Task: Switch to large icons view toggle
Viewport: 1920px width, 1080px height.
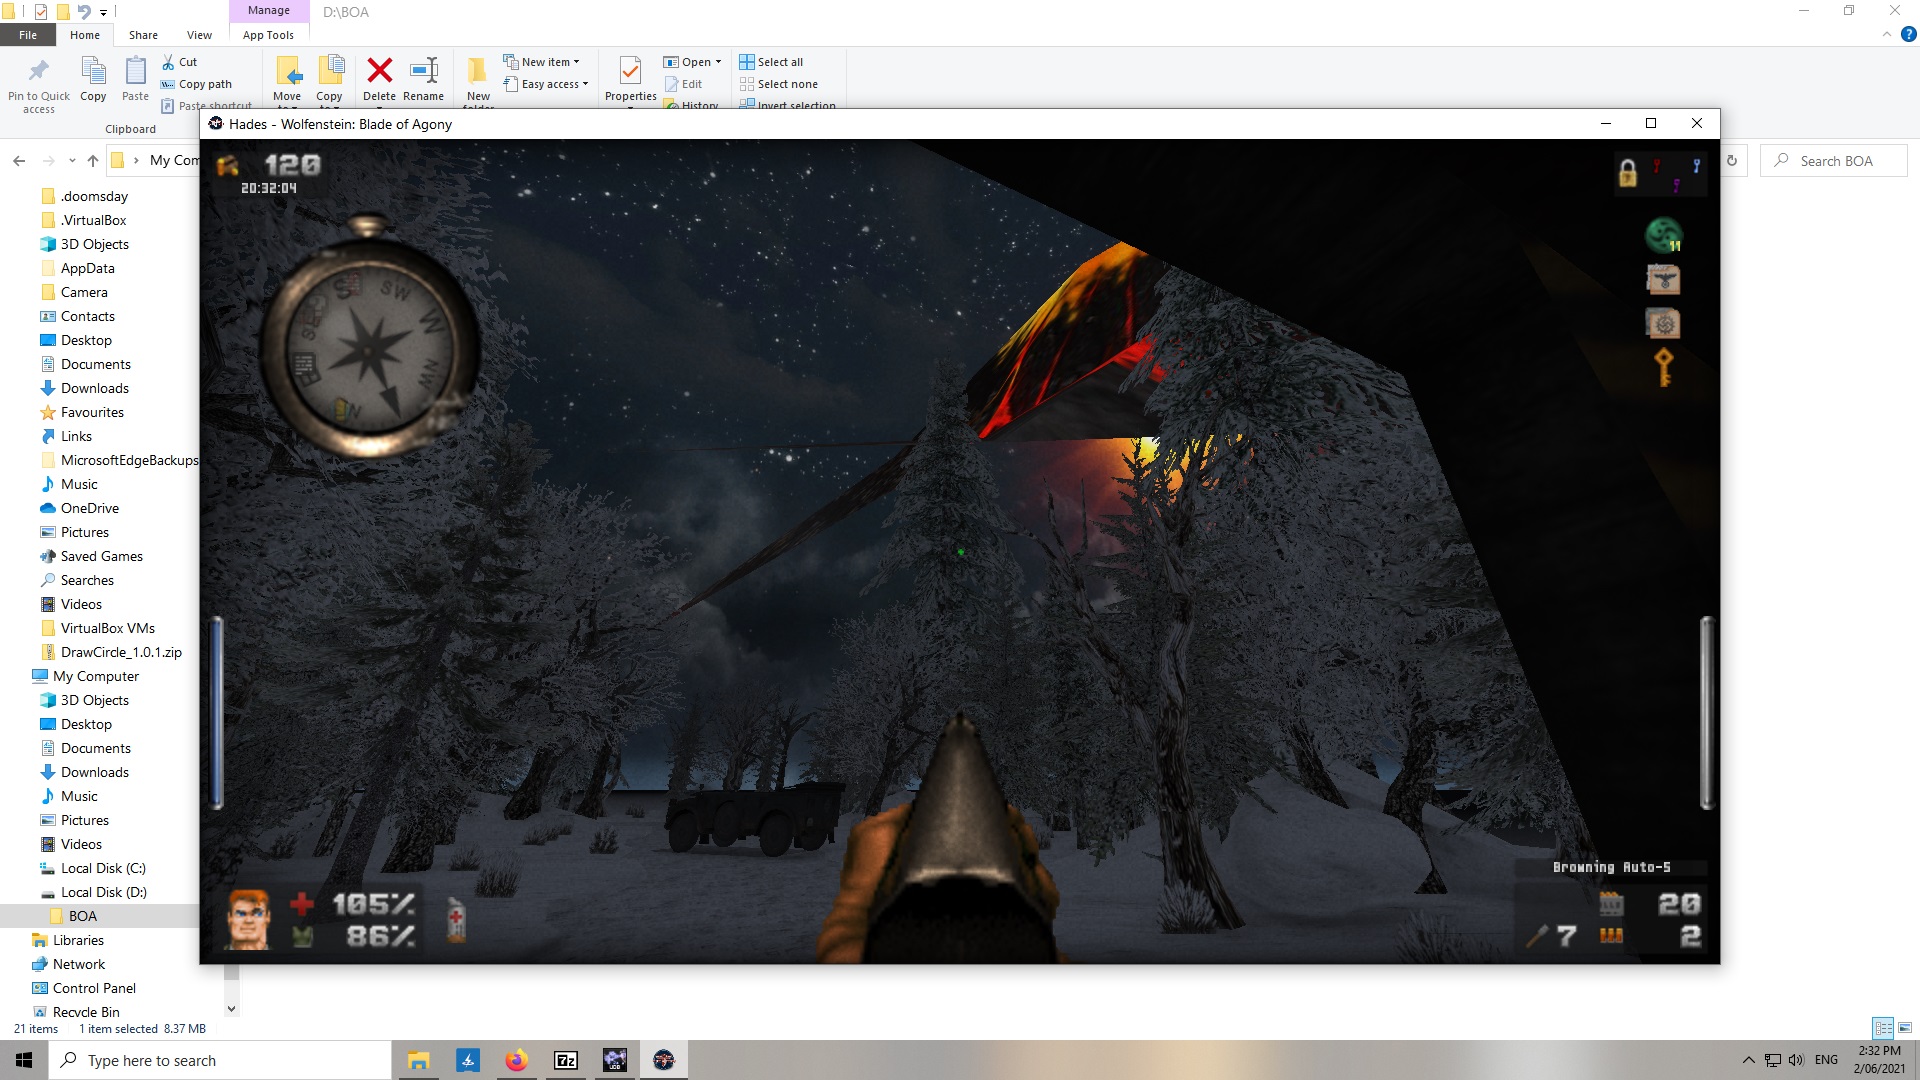Action: 1905,1028
